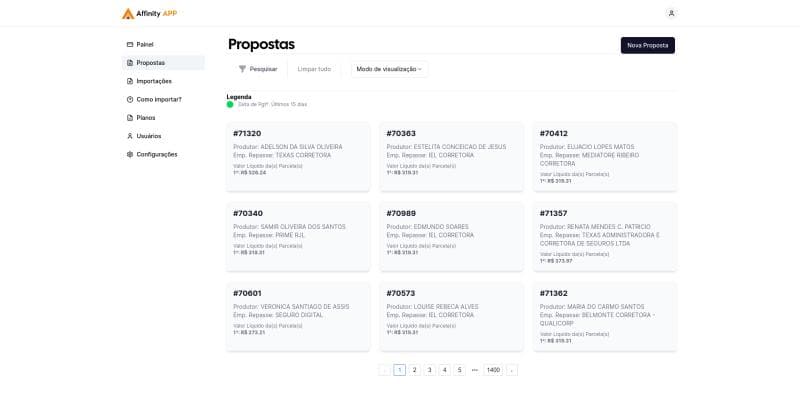Viewport: 800px width, 400px height.
Task: Expand the Modo de visualização dropdown
Action: tap(389, 69)
